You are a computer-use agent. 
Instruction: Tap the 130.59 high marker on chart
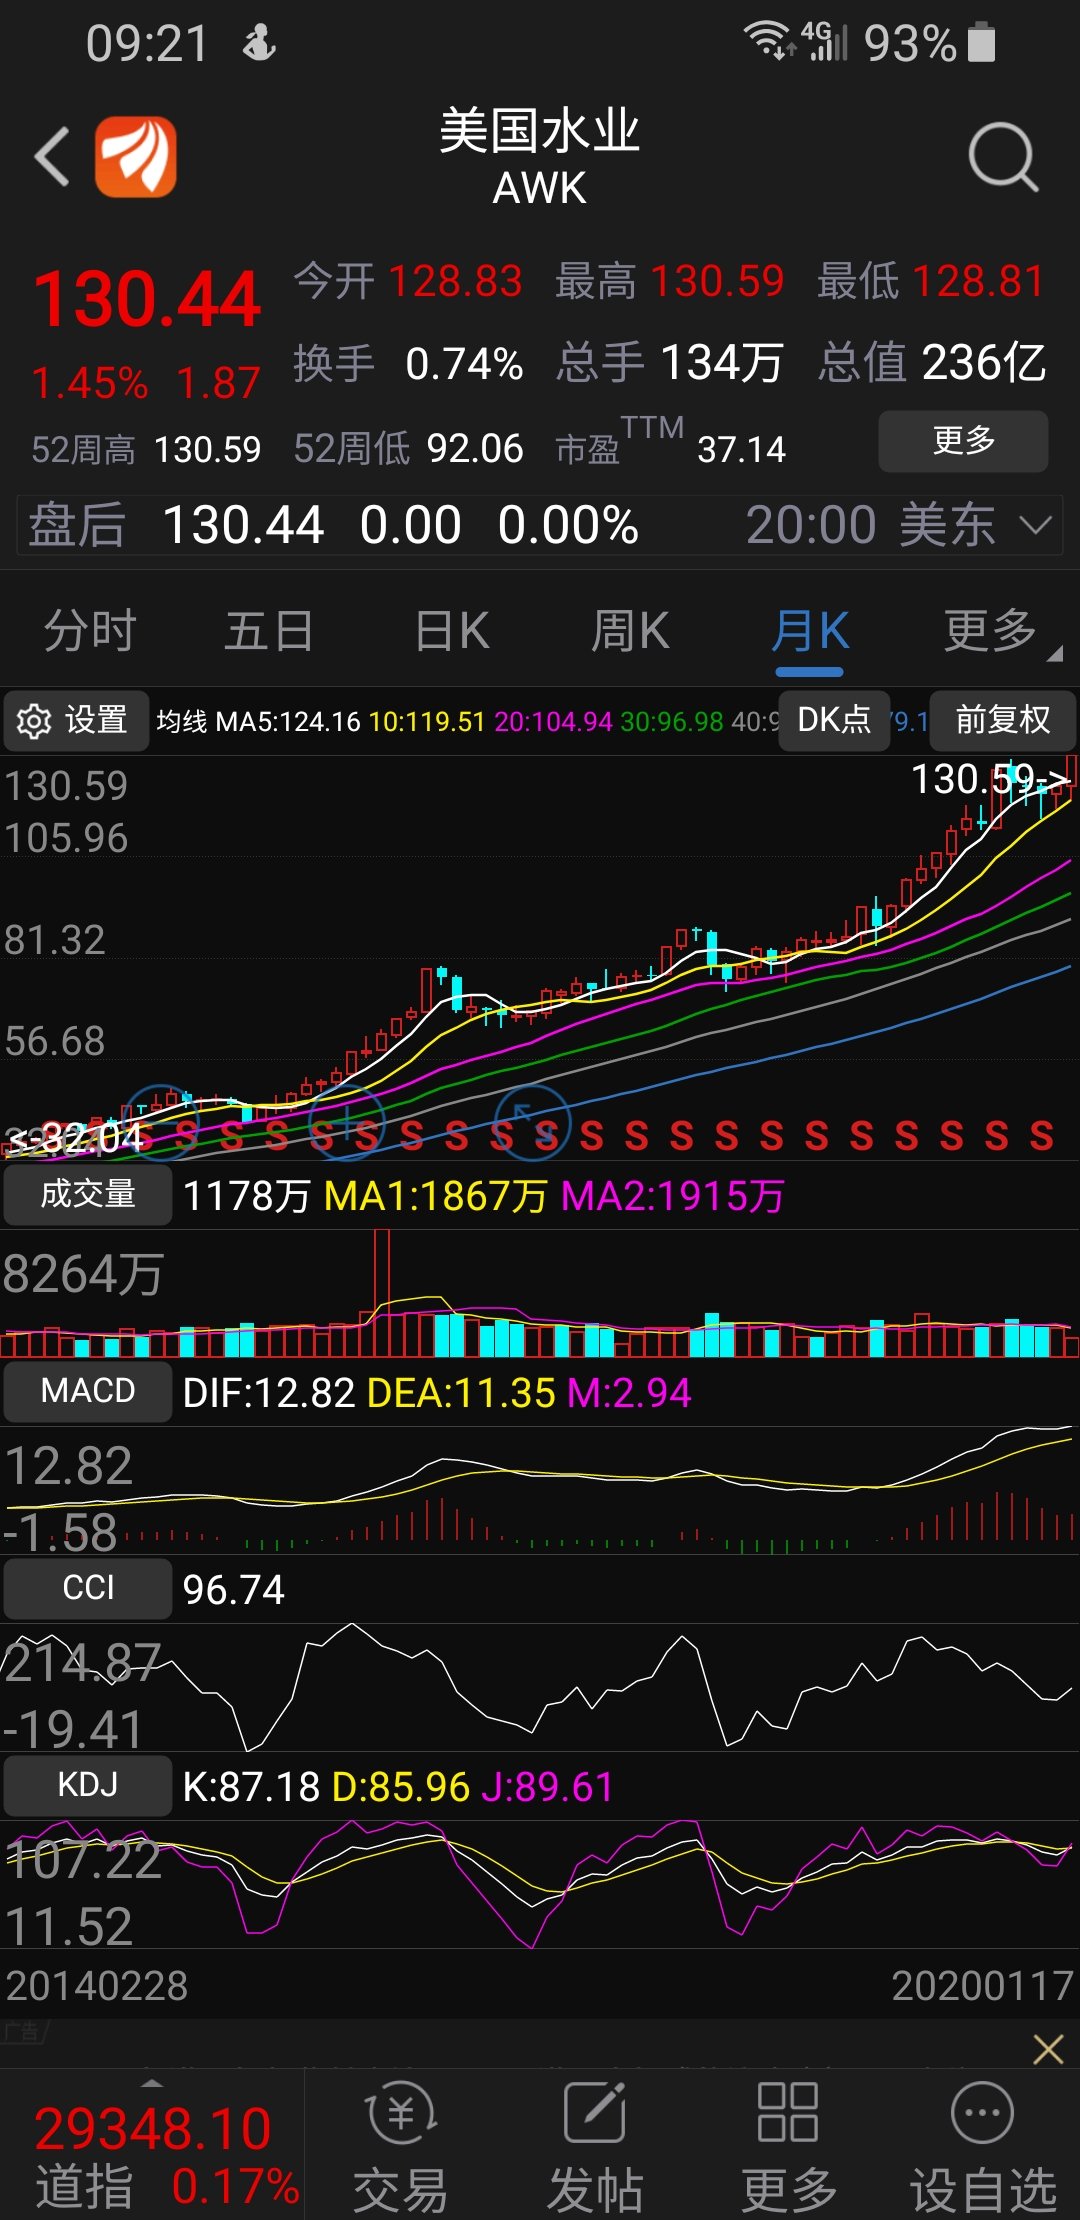[990, 779]
